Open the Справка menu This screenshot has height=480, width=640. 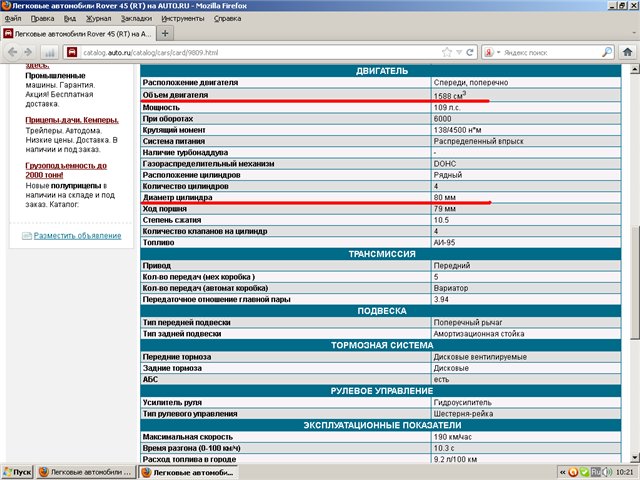227,18
